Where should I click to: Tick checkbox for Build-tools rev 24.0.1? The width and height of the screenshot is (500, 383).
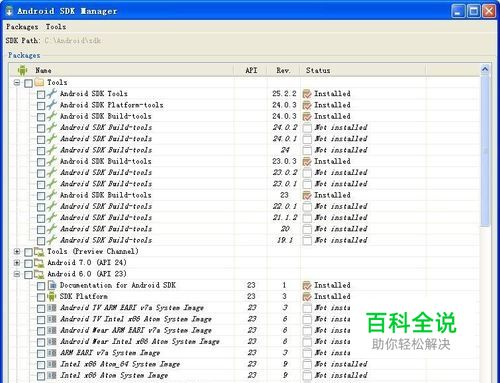coord(41,139)
